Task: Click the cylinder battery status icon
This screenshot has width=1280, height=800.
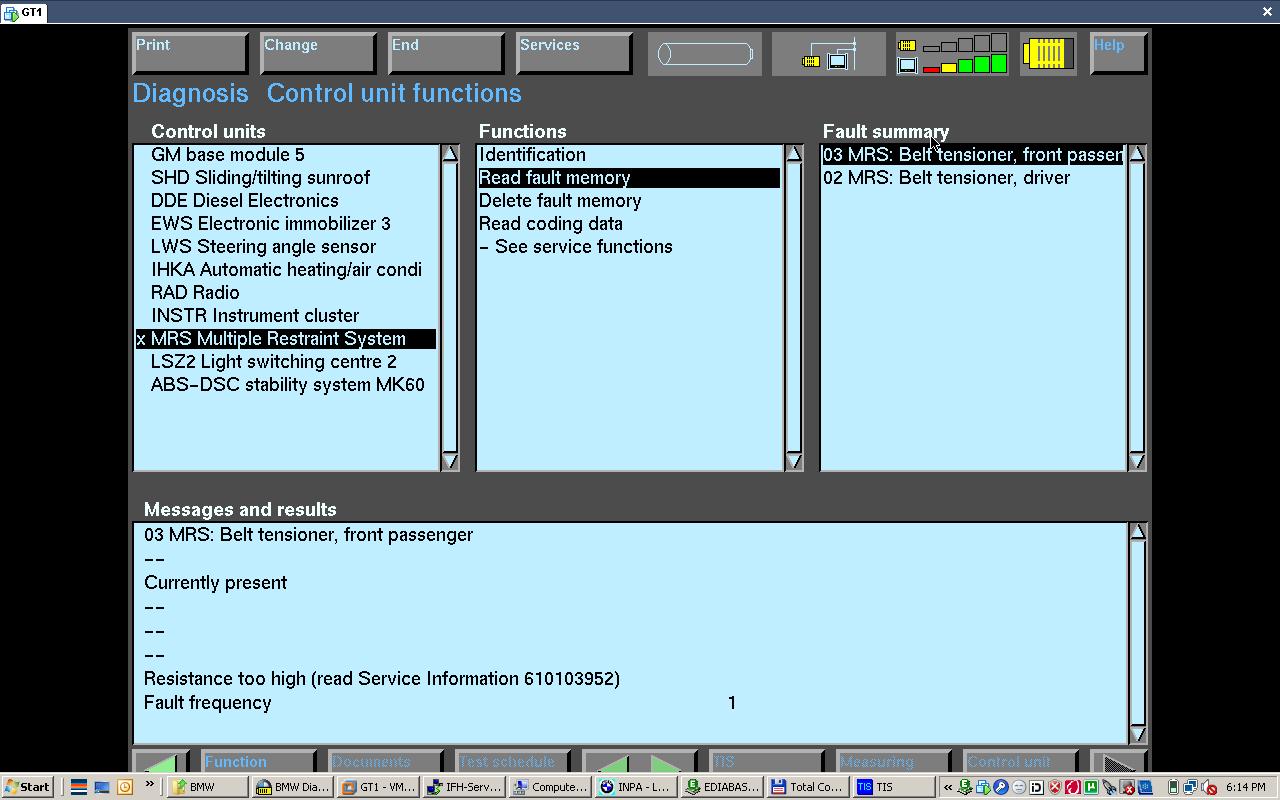Action: point(704,54)
